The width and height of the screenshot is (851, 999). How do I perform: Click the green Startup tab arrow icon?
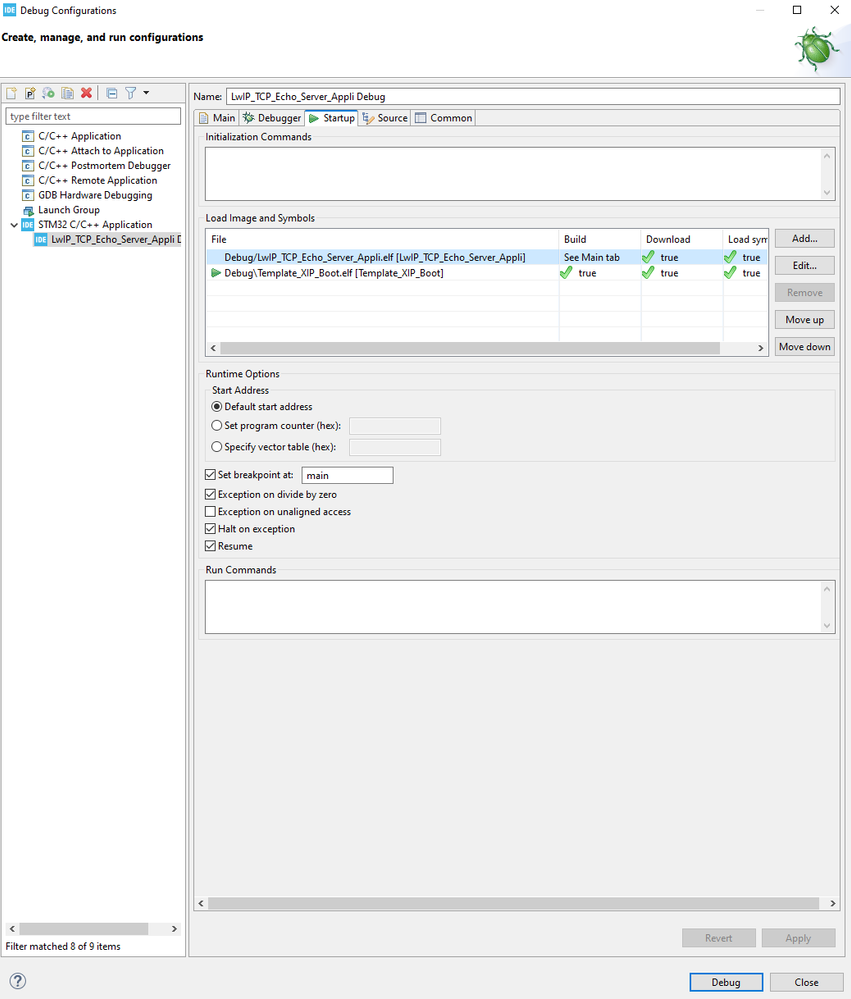point(314,118)
